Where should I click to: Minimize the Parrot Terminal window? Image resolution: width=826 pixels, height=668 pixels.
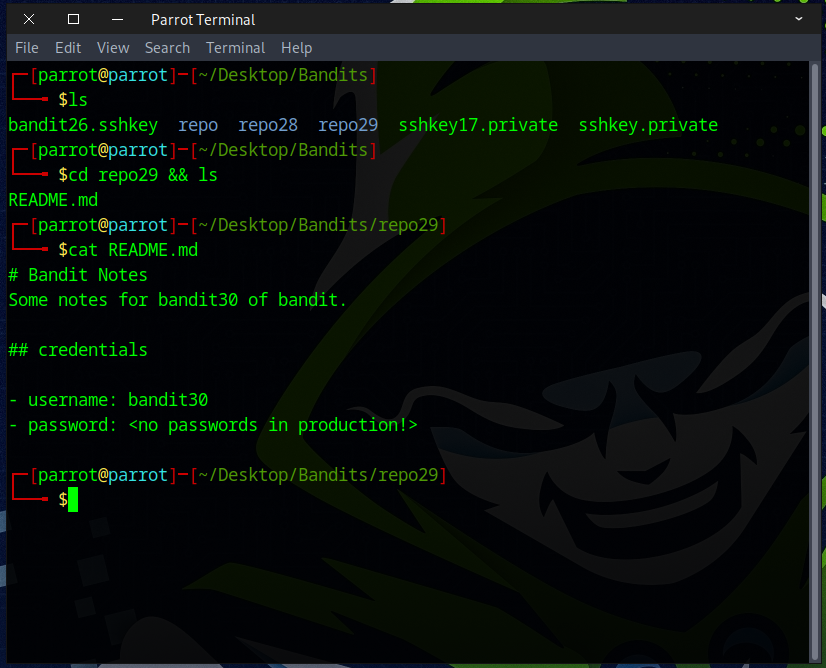117,19
